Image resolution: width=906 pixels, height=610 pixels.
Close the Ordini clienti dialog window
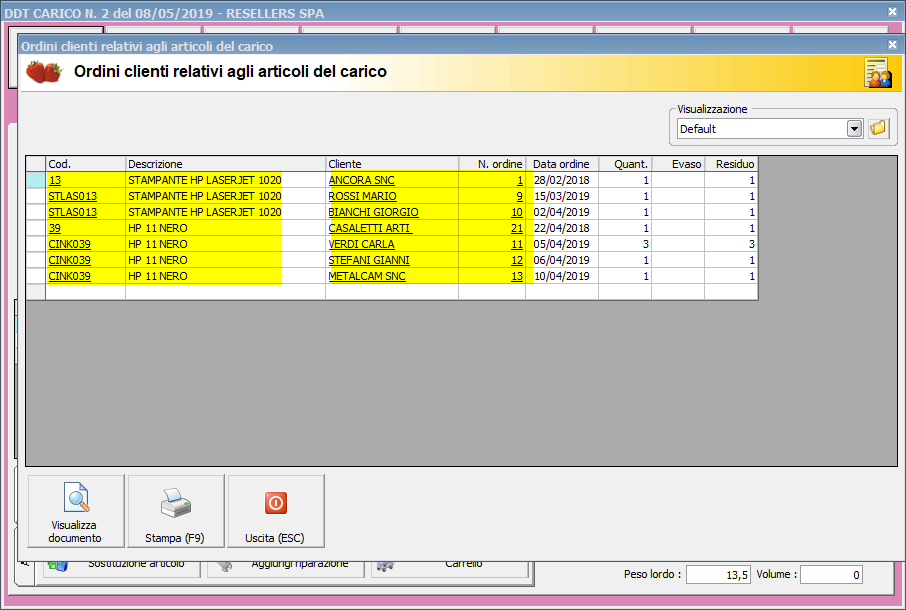click(x=892, y=44)
